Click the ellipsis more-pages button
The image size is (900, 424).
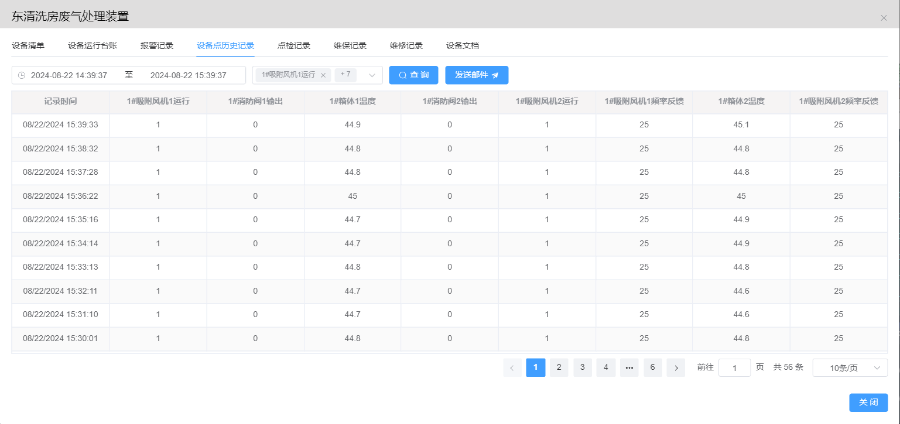click(x=629, y=368)
